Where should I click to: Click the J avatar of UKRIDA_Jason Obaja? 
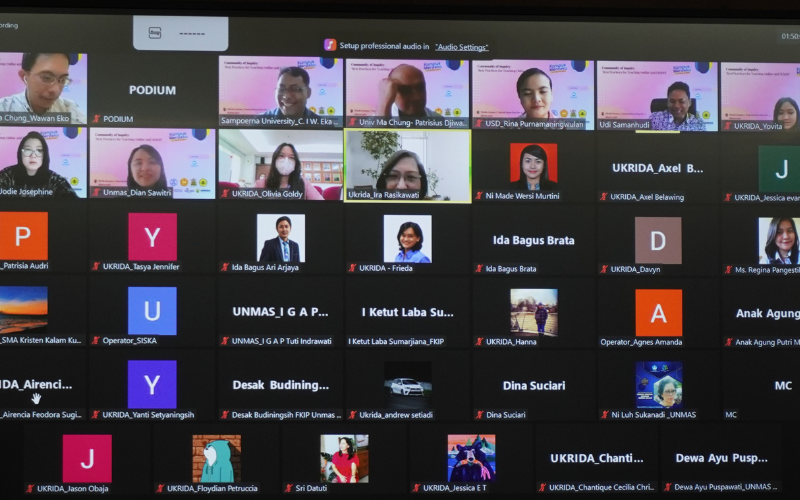(87, 458)
